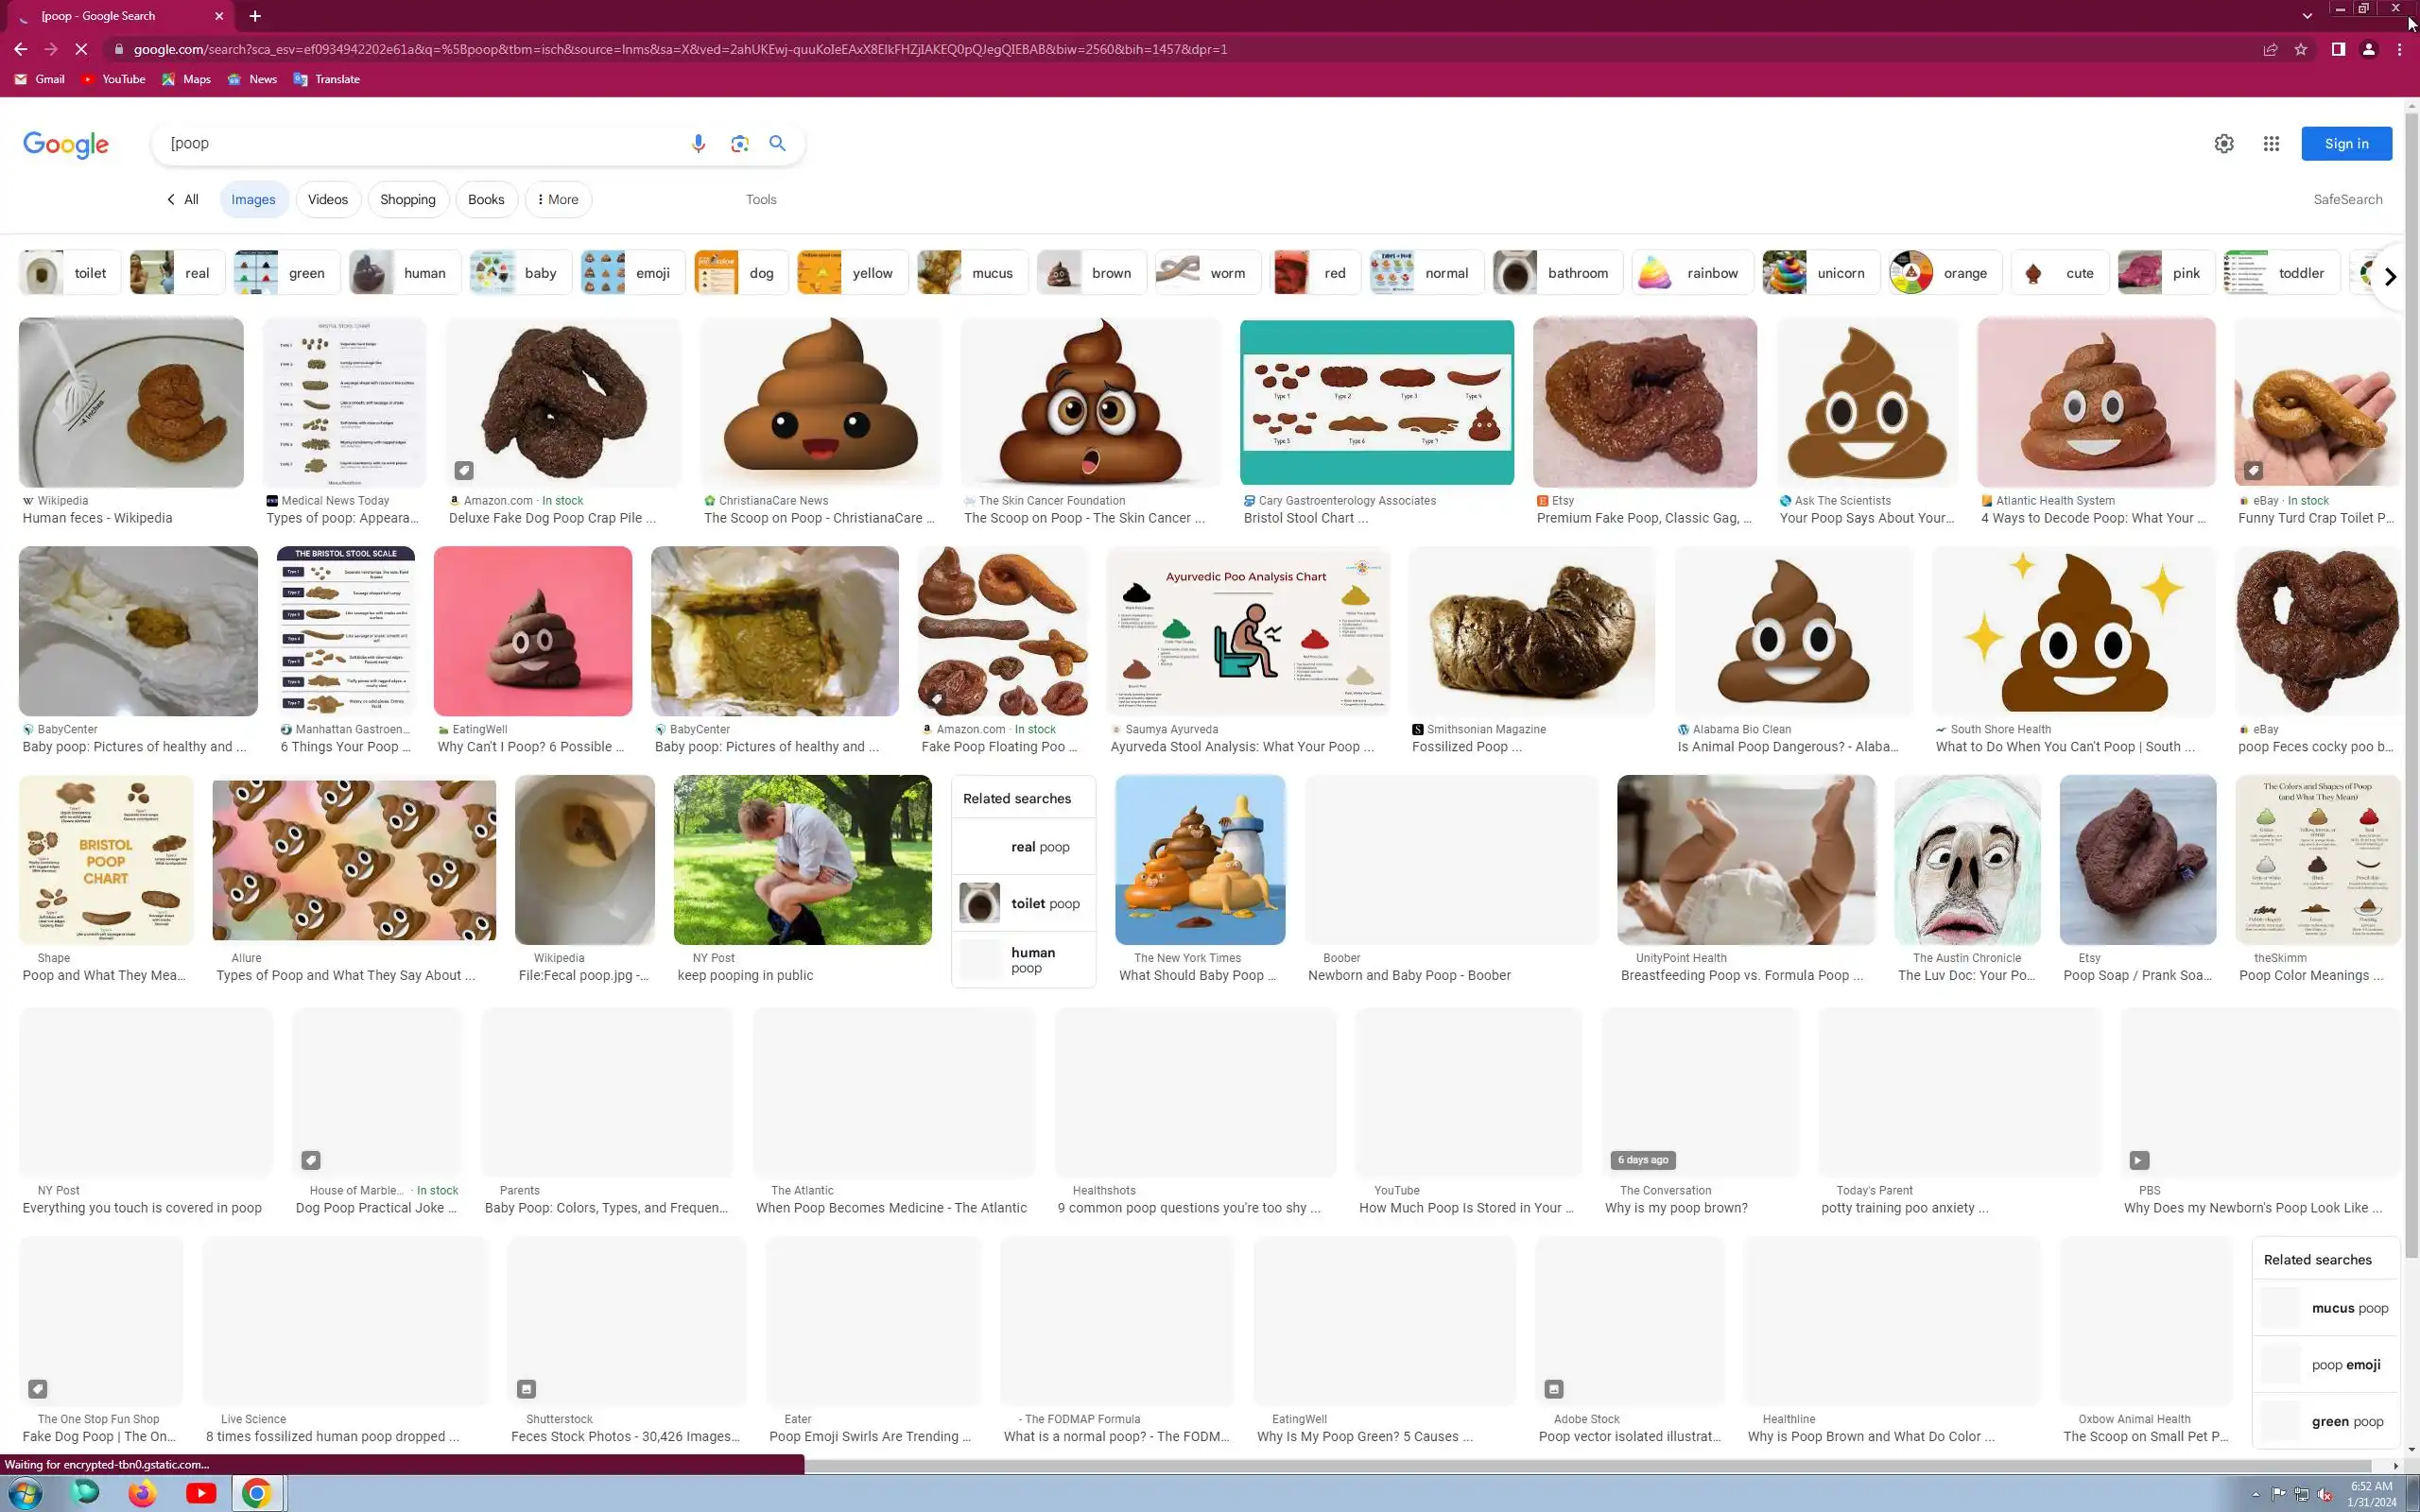Stop page loading in toolbar

click(x=82, y=49)
